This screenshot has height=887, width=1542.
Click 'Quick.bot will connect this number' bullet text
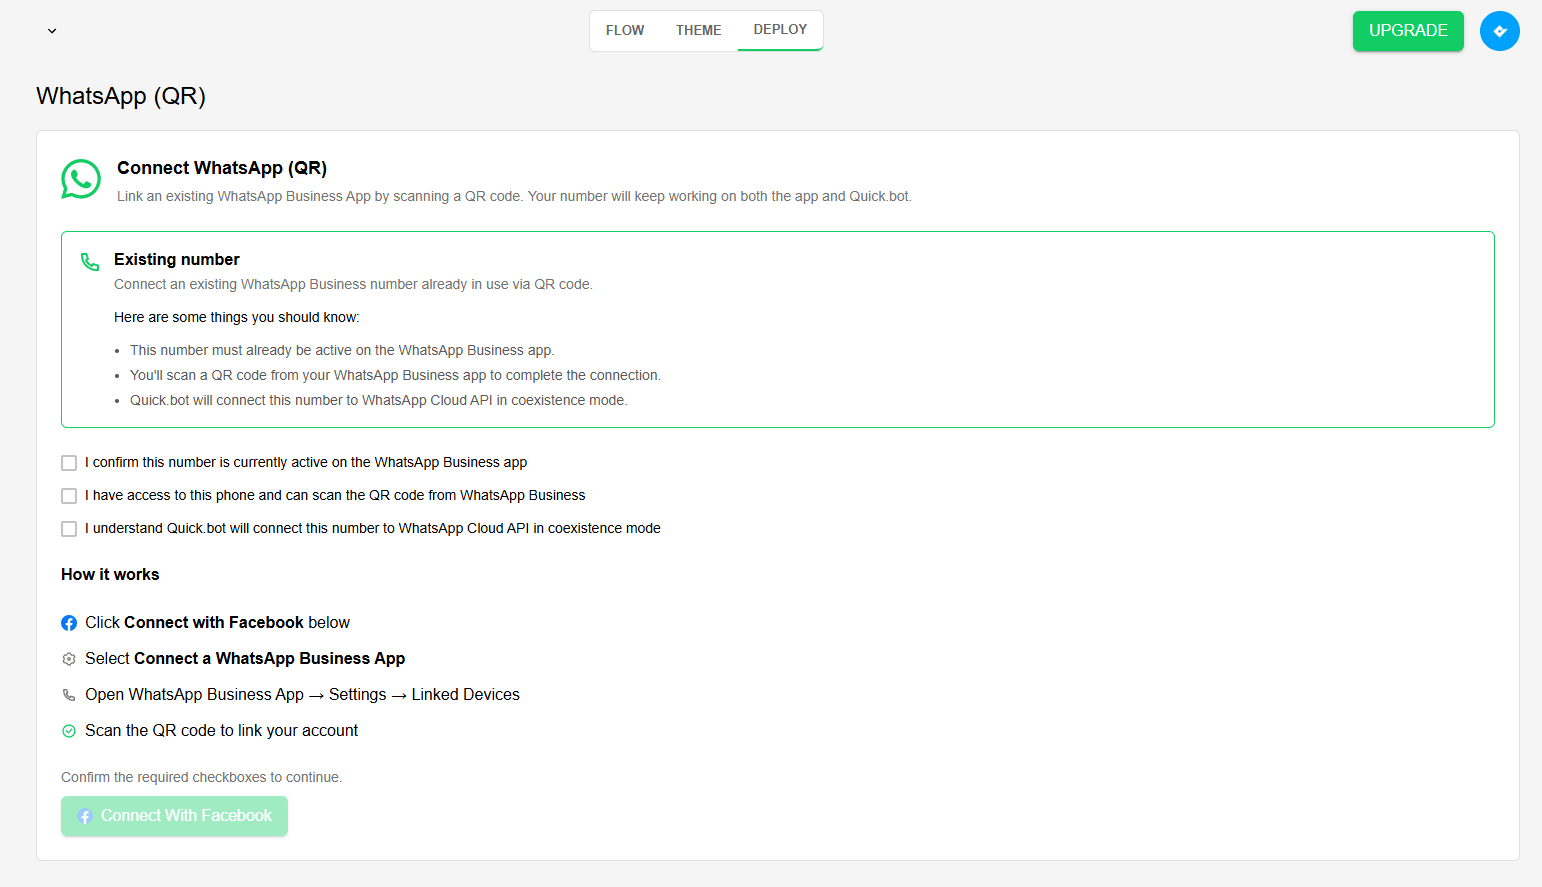pos(379,400)
